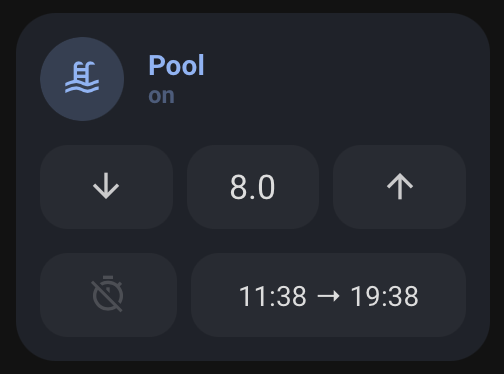Edit the 11:38 start time range
The height and width of the screenshot is (374, 504).
[x=328, y=295]
